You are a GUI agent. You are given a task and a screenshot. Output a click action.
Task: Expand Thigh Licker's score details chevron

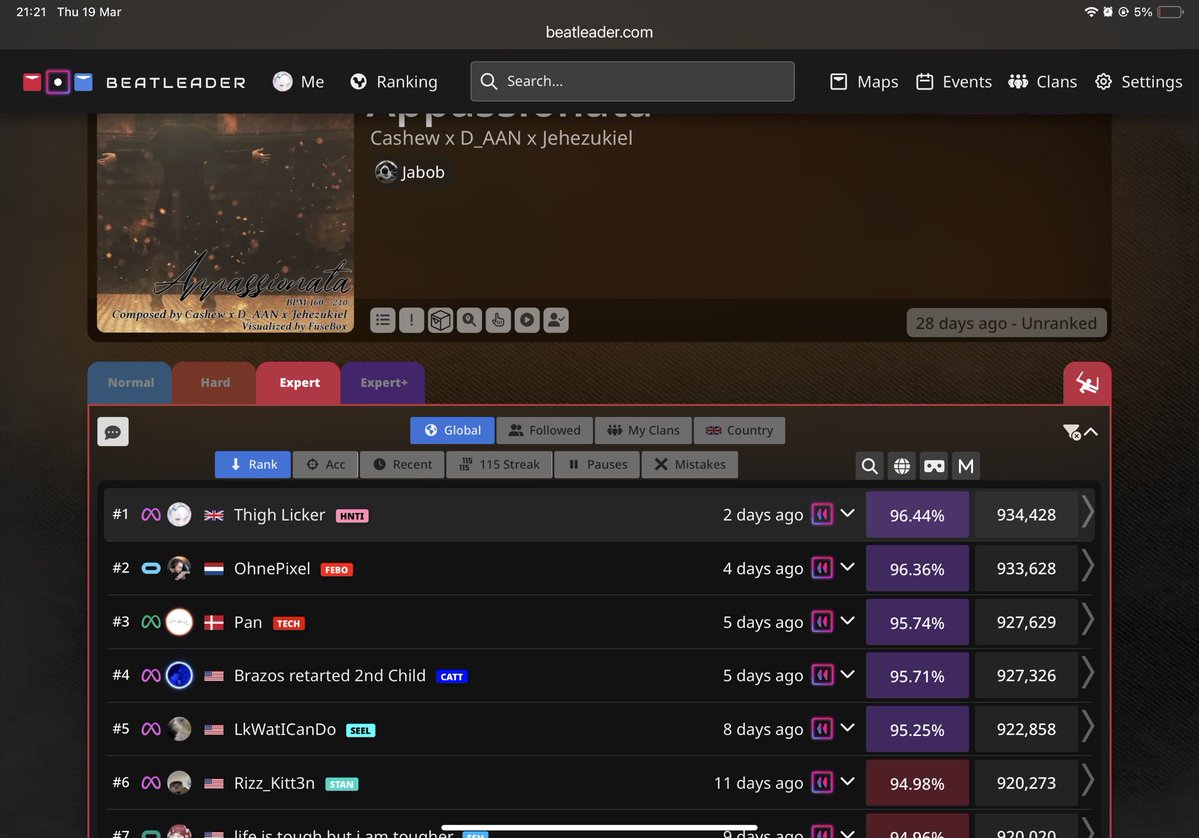tap(847, 513)
